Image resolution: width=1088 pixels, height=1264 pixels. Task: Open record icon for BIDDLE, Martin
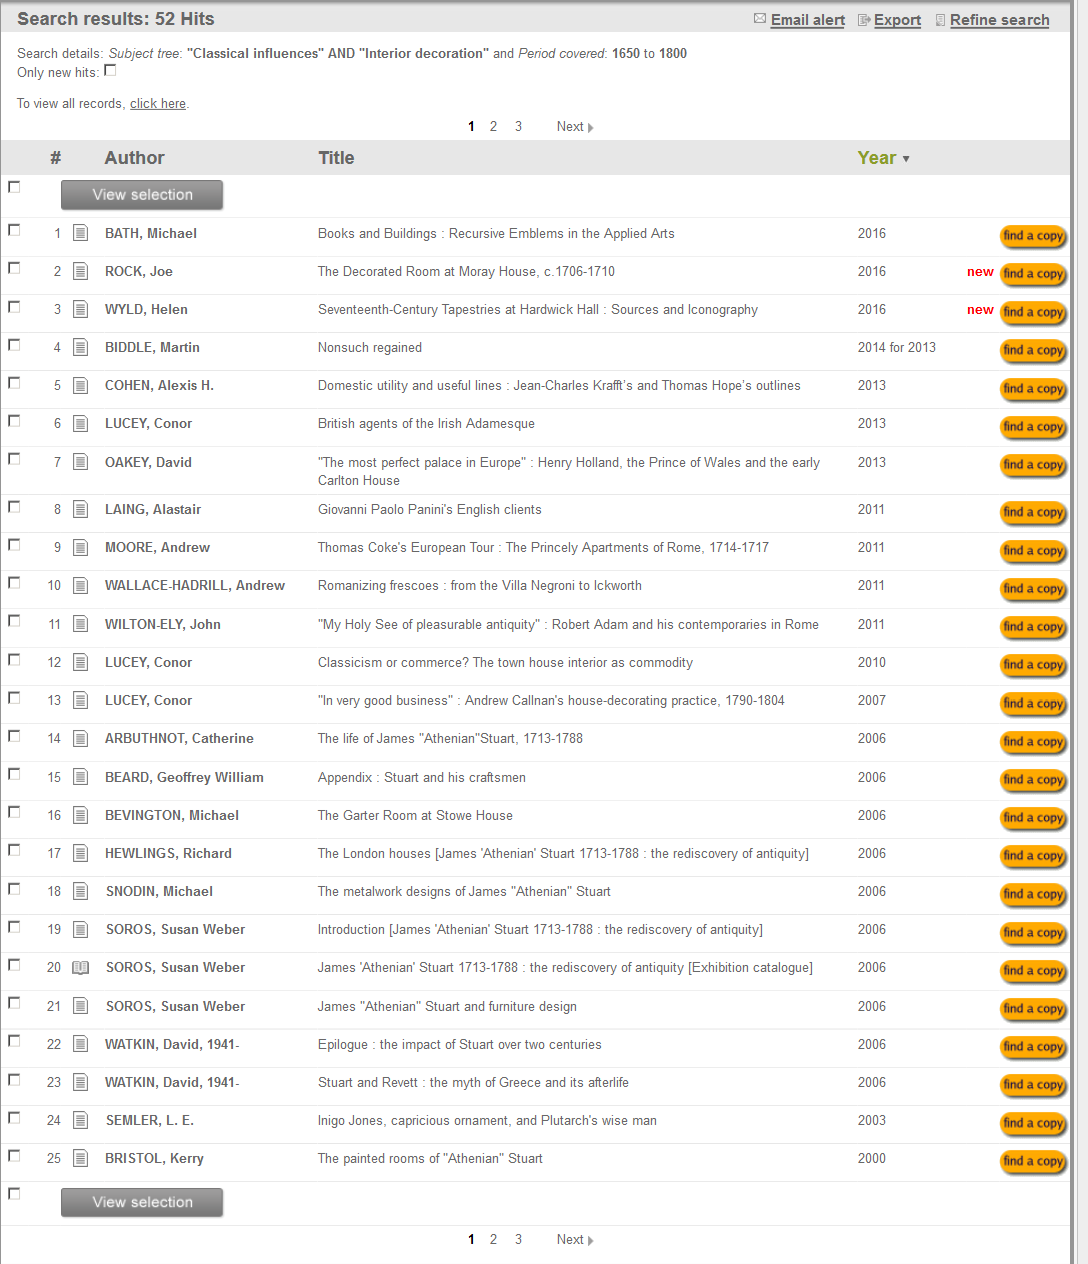(81, 348)
